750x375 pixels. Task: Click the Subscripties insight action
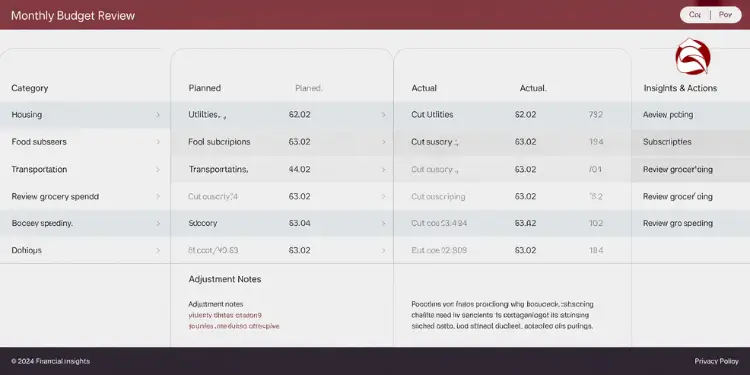(x=667, y=142)
